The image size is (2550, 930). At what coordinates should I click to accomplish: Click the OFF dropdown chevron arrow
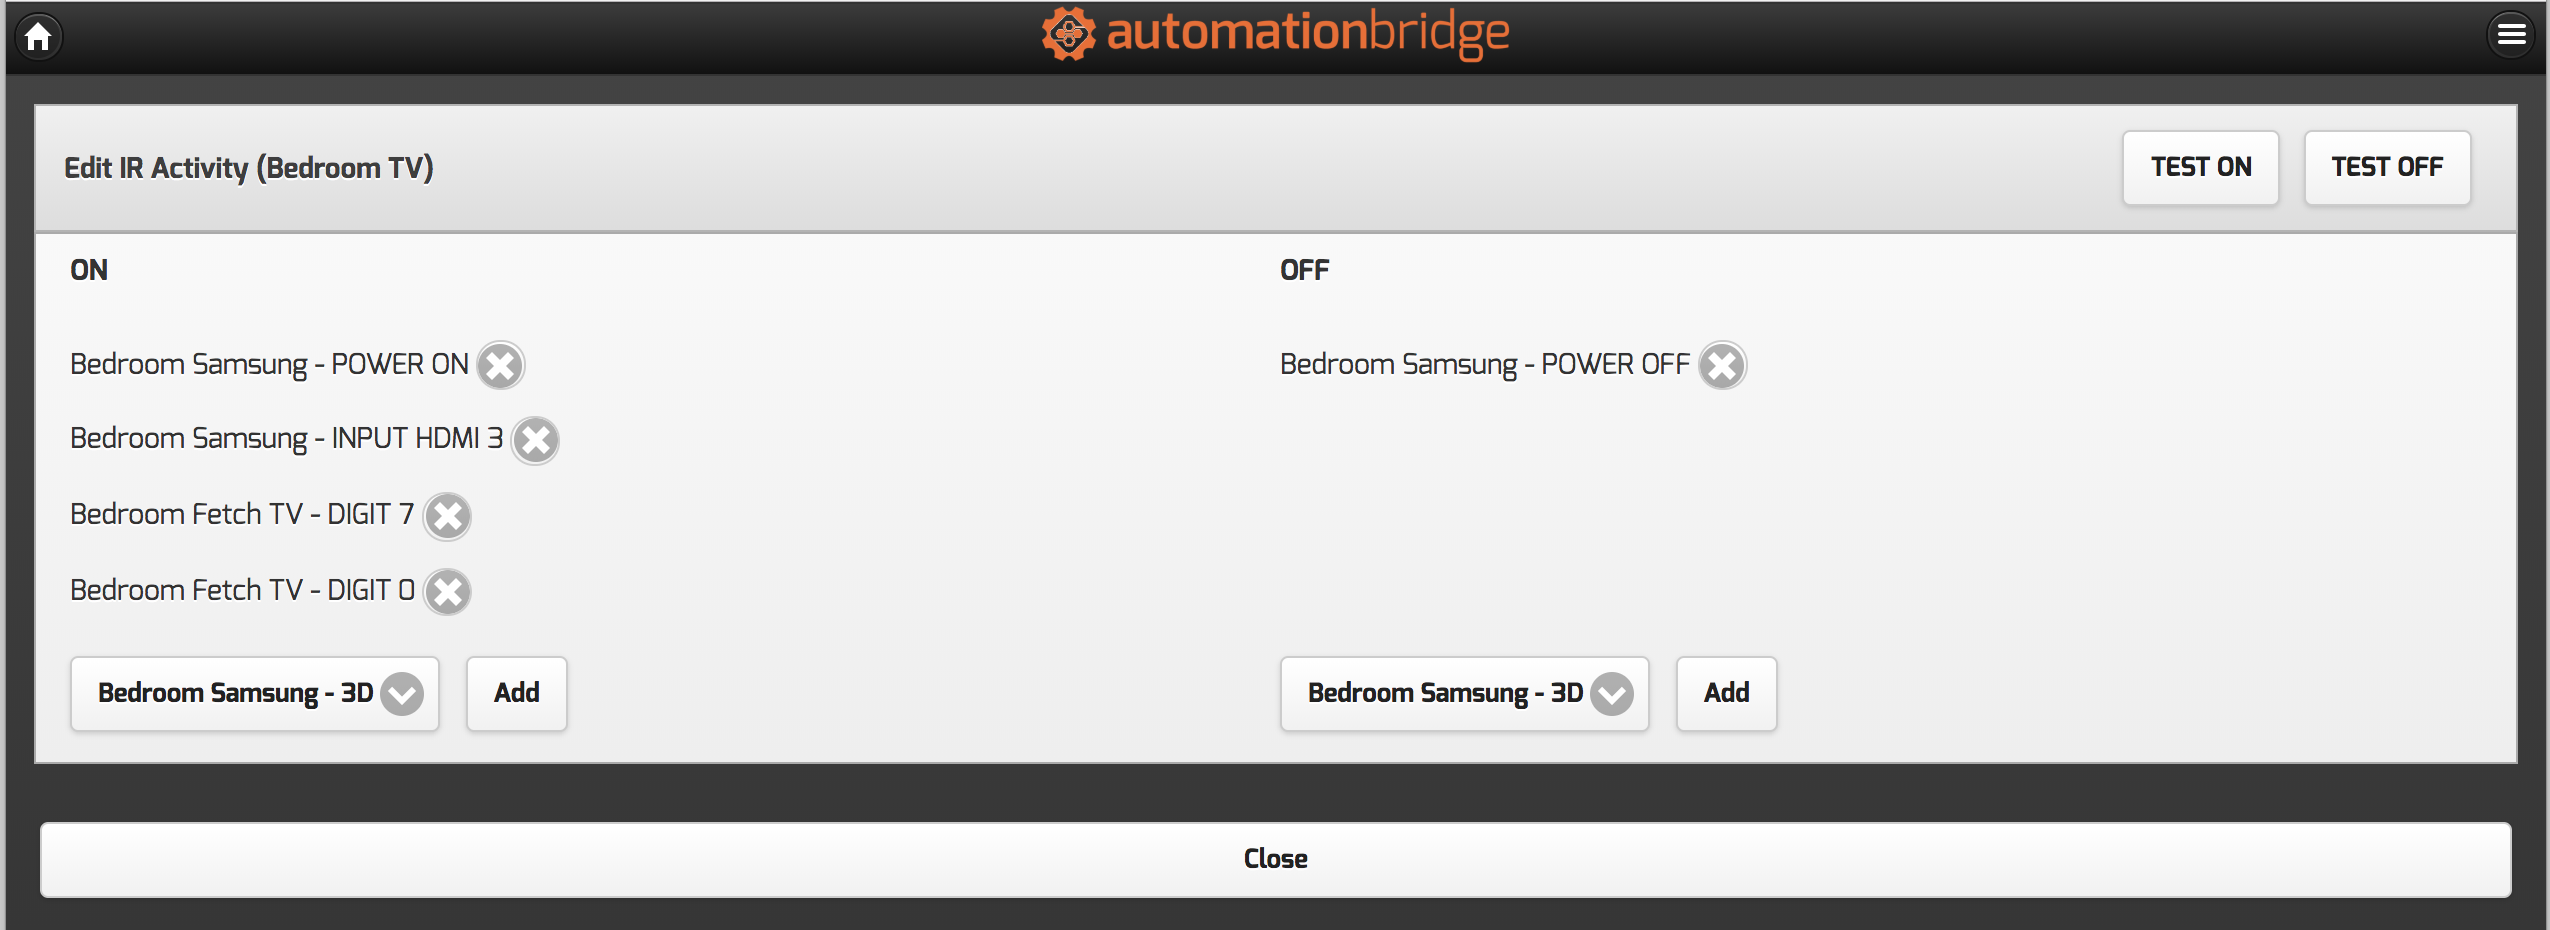pos(1612,695)
